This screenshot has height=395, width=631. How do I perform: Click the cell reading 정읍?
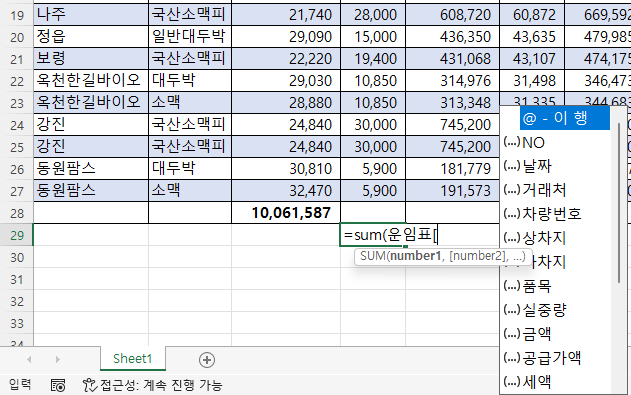pyautogui.click(x=91, y=37)
